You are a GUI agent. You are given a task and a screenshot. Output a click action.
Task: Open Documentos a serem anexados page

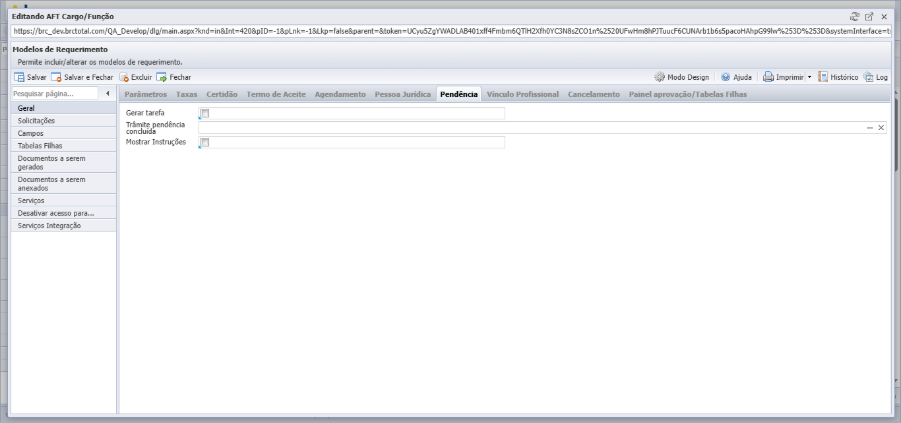click(63, 183)
